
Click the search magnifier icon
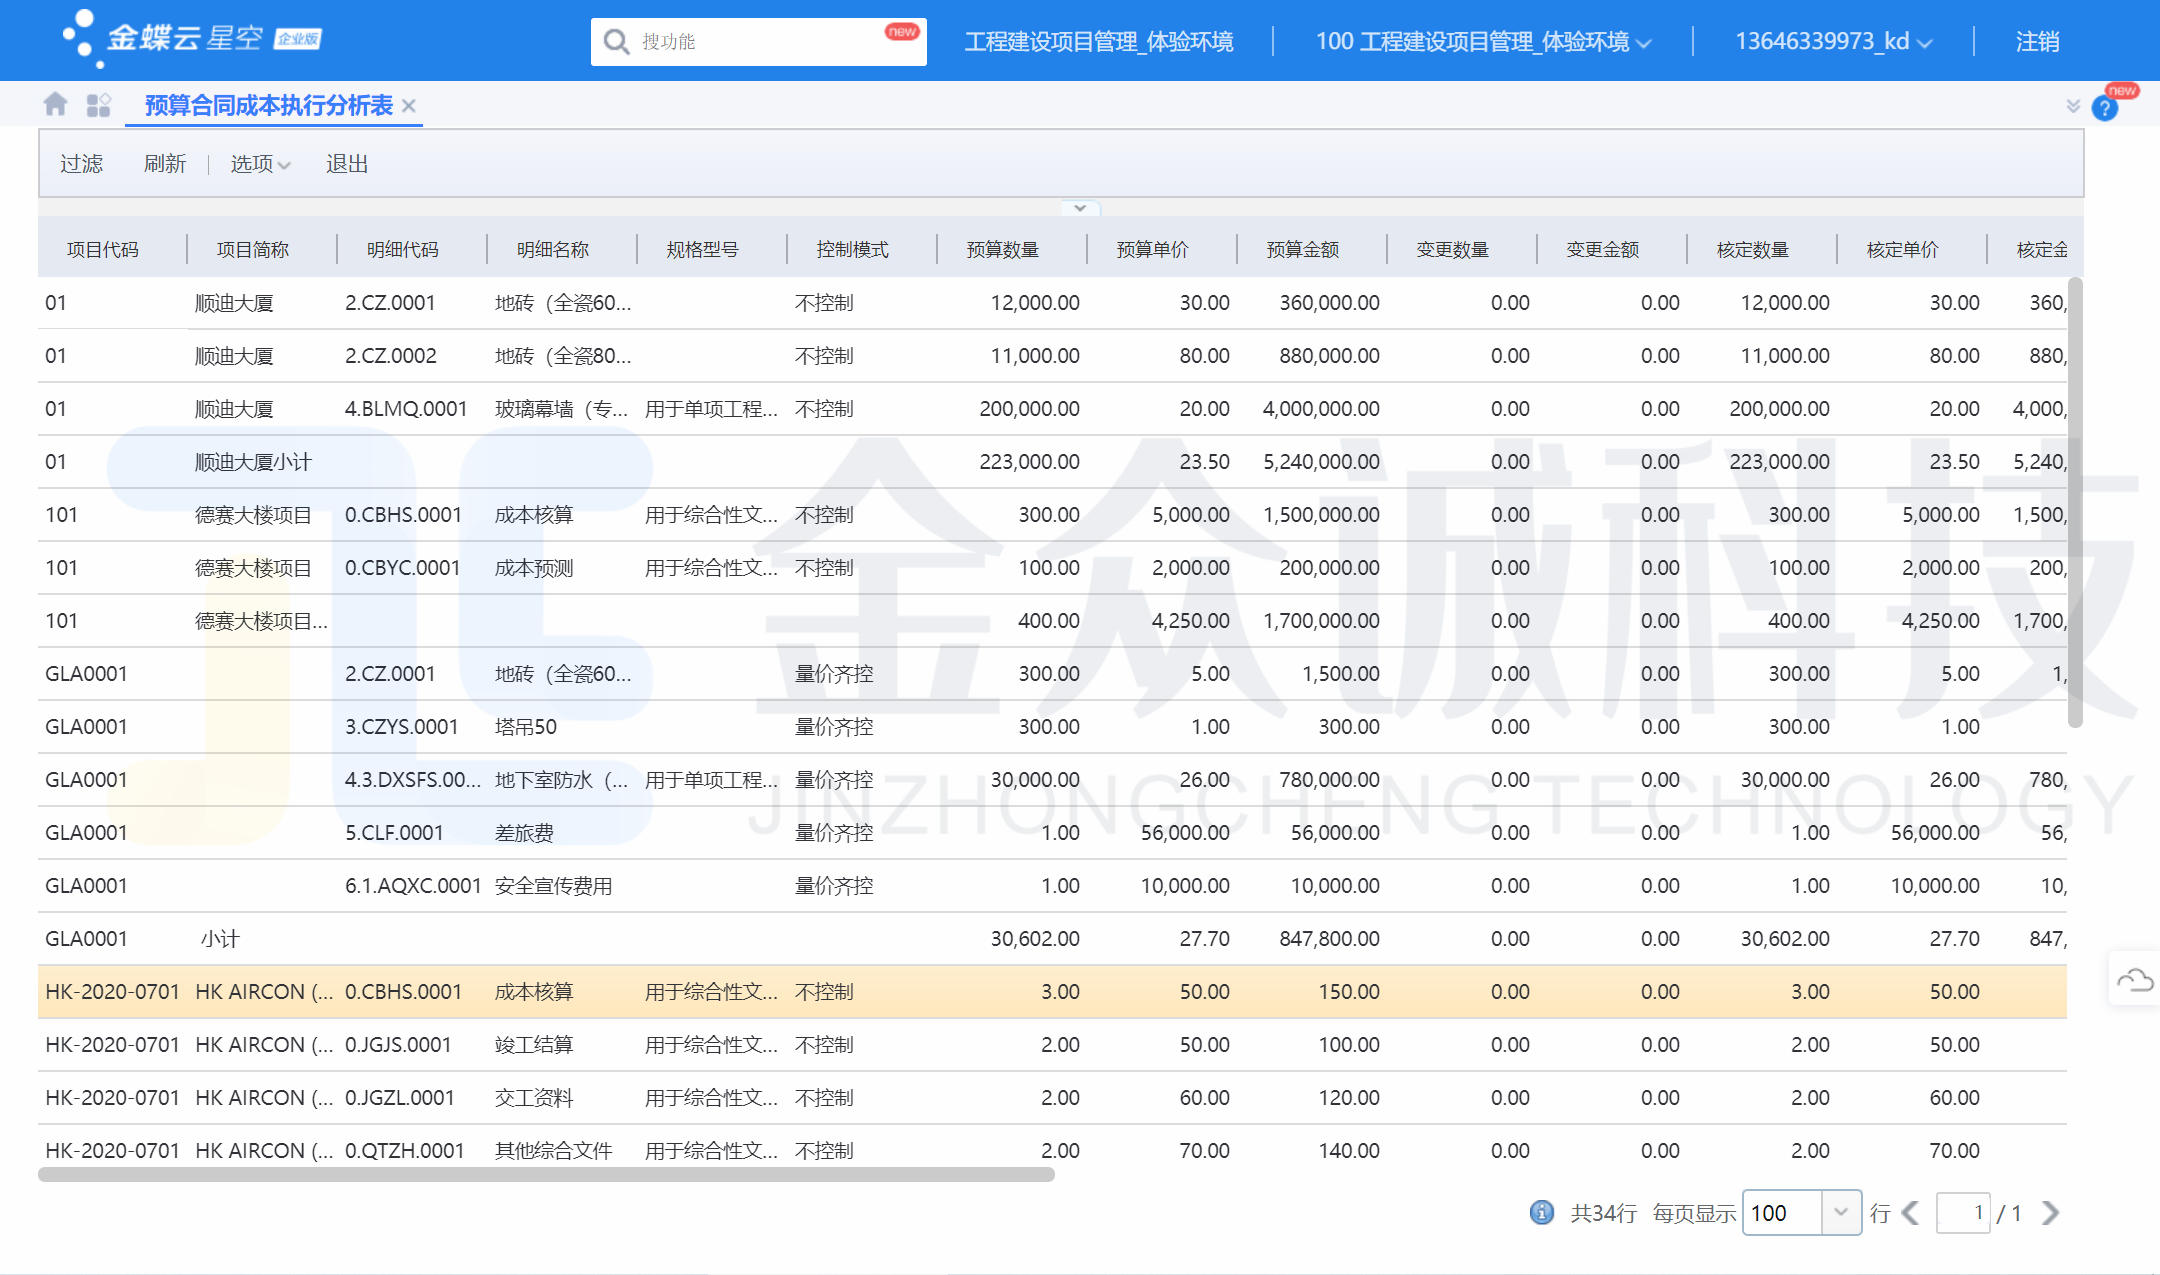tap(616, 42)
